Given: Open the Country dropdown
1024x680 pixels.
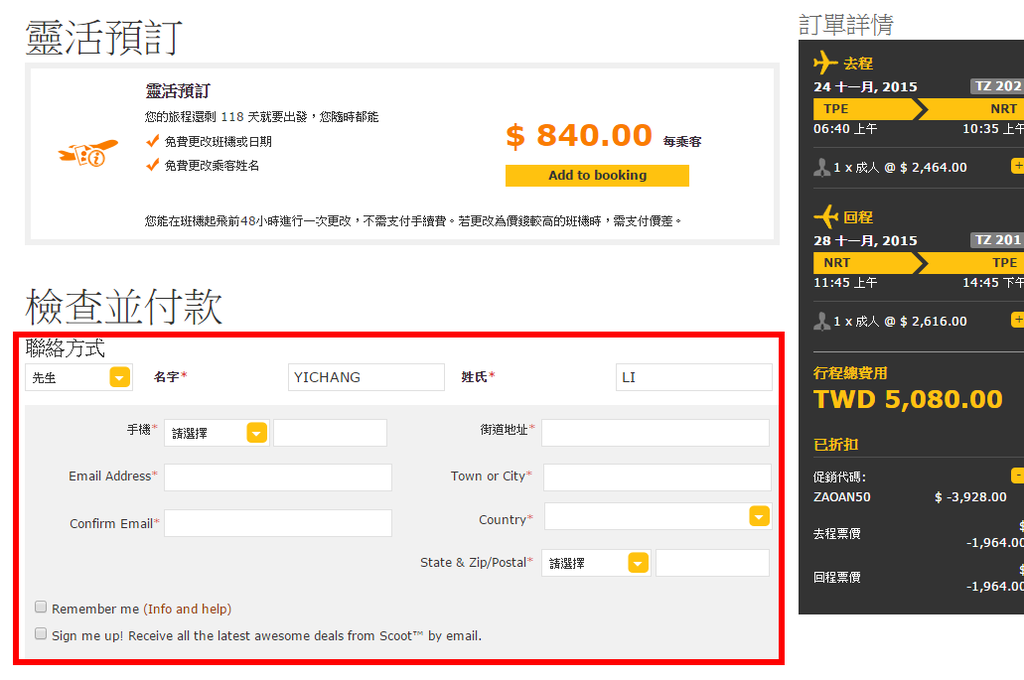Looking at the screenshot, I should (658, 516).
